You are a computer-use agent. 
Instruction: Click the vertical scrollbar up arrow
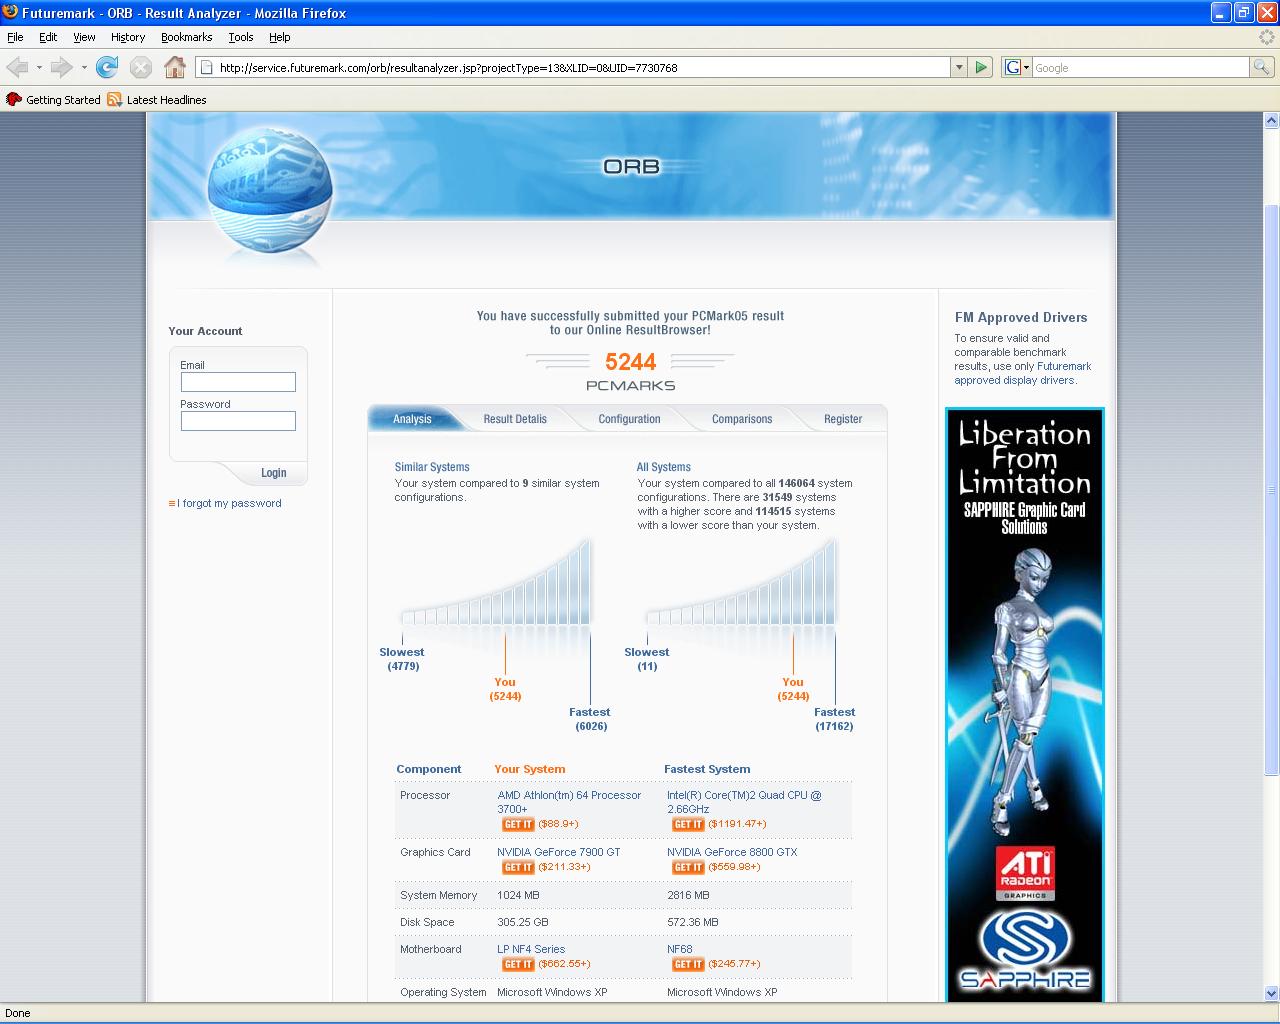(1271, 121)
